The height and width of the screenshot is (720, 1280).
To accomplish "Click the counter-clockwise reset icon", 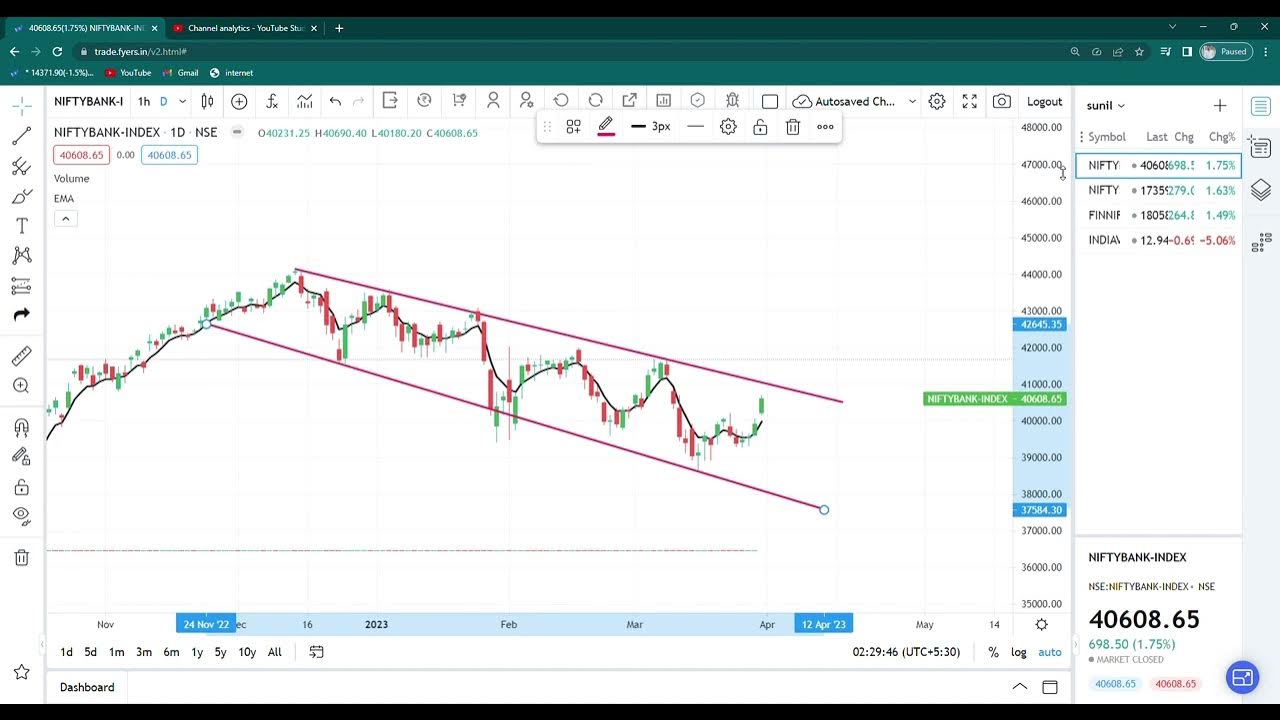I will click(x=561, y=101).
